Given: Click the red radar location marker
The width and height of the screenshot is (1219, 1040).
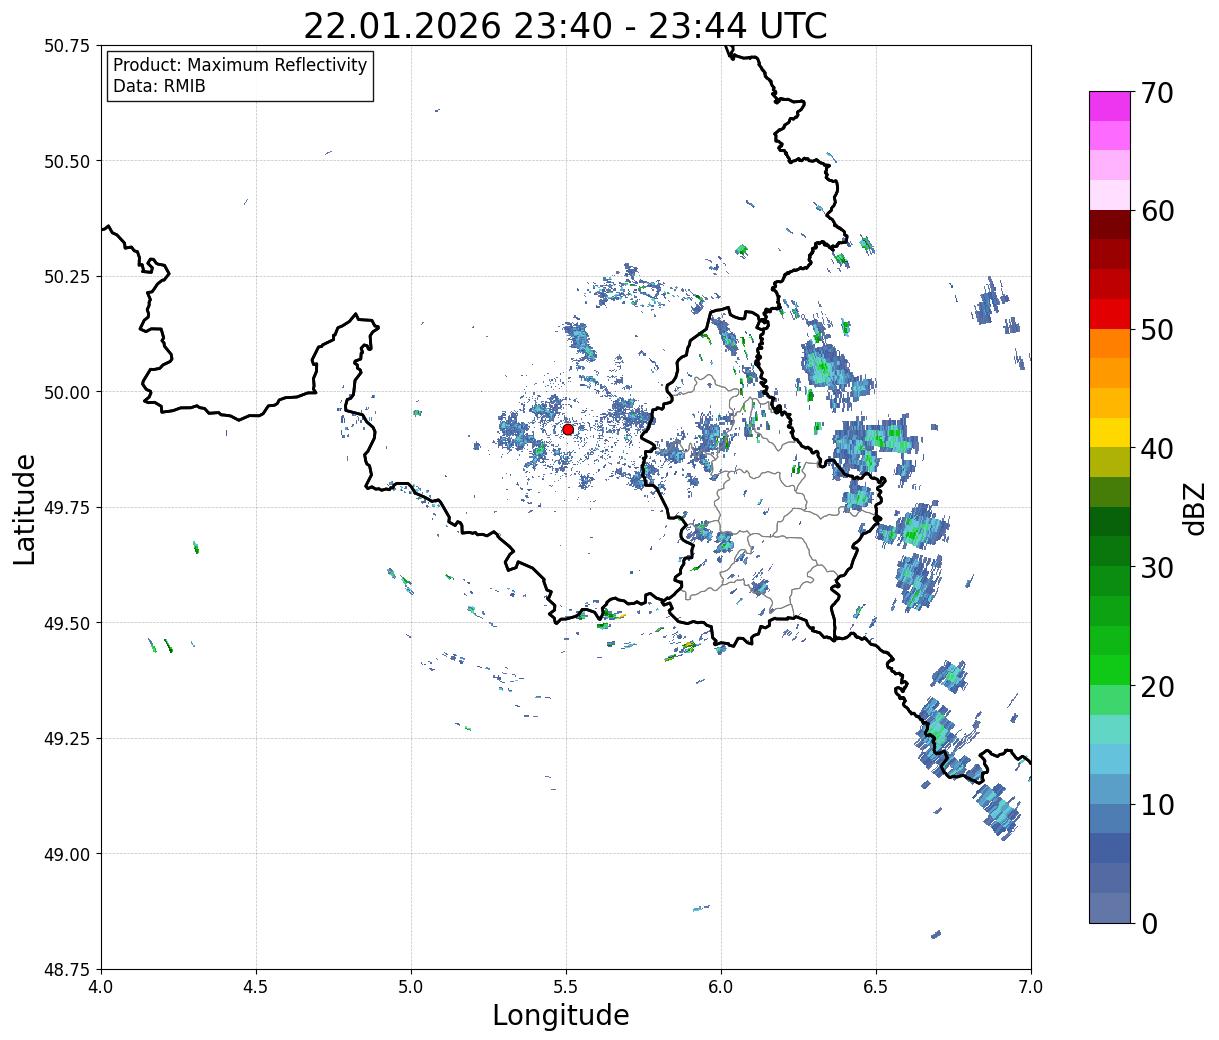Looking at the screenshot, I should [x=568, y=429].
